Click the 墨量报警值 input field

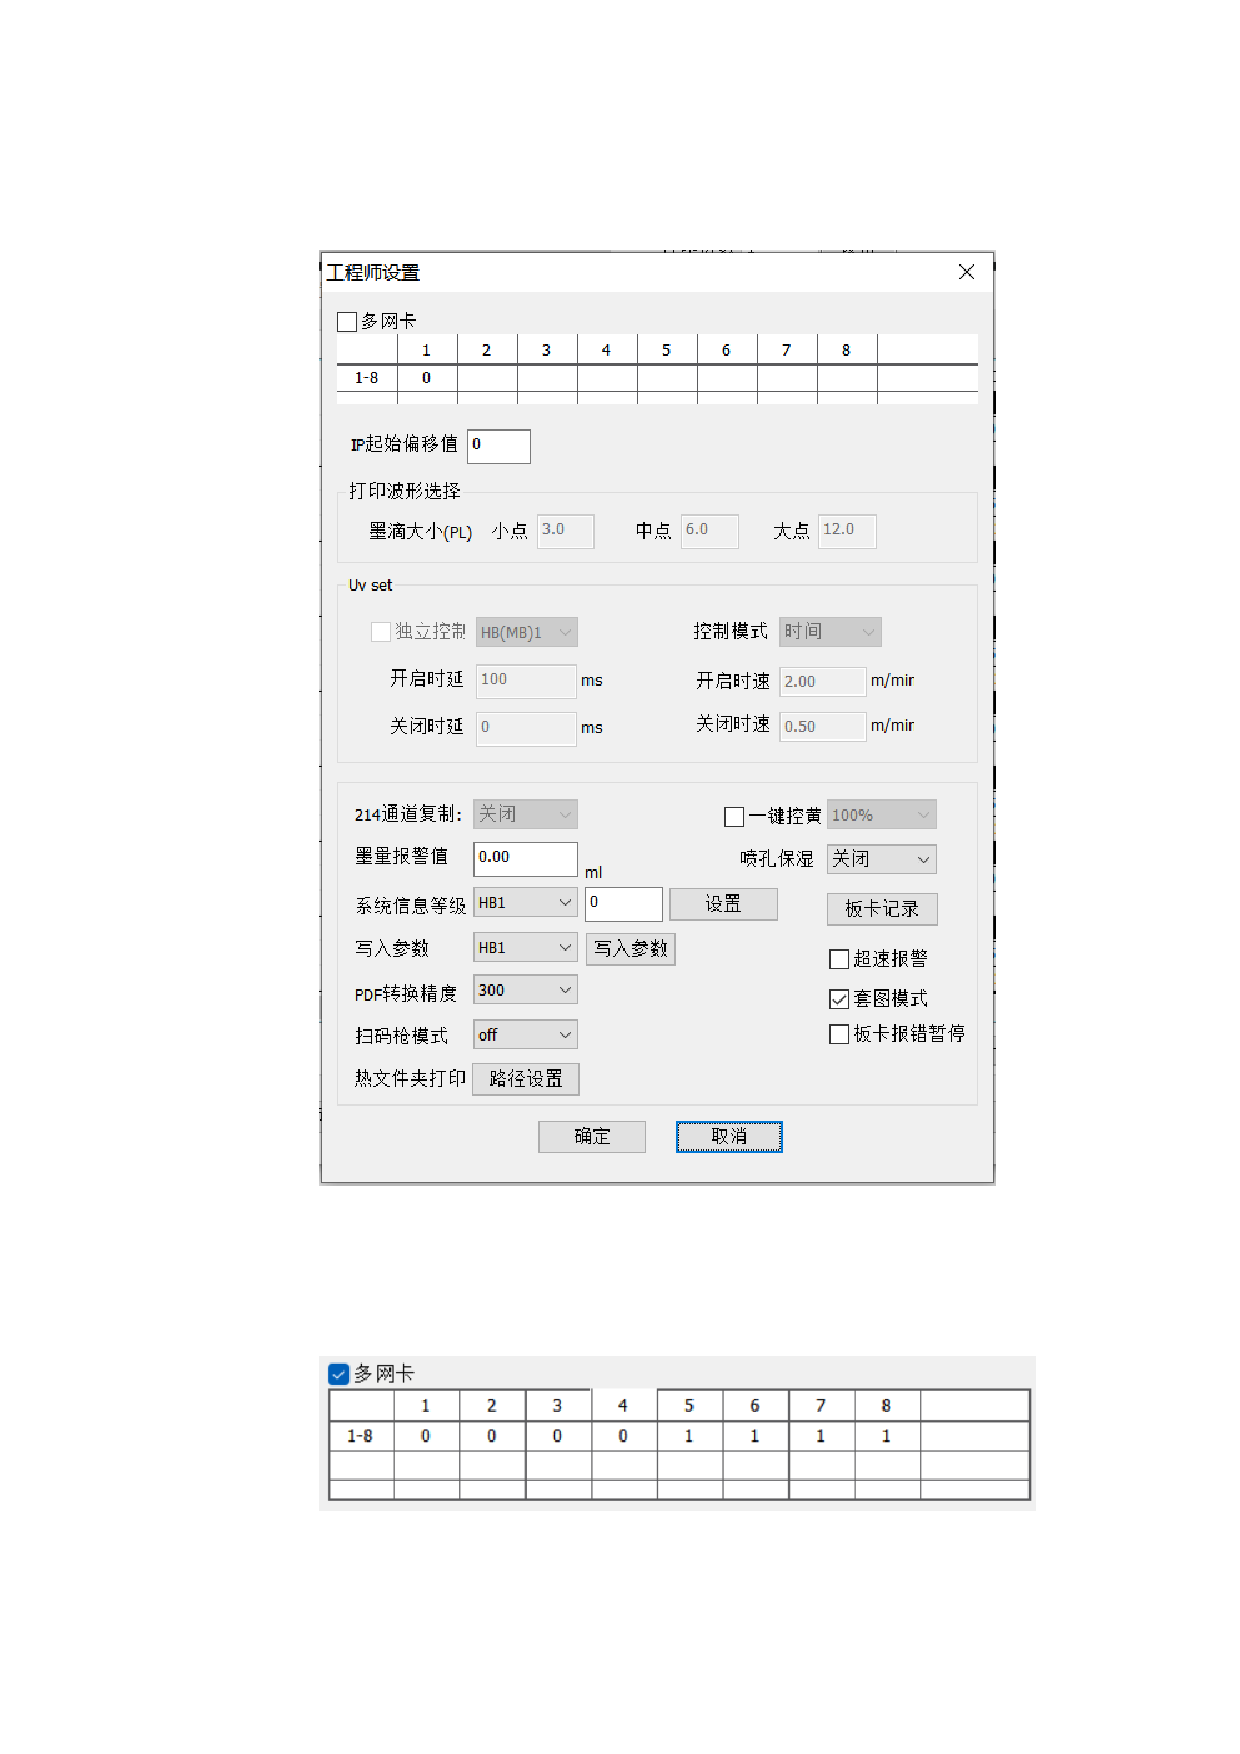[x=525, y=859]
